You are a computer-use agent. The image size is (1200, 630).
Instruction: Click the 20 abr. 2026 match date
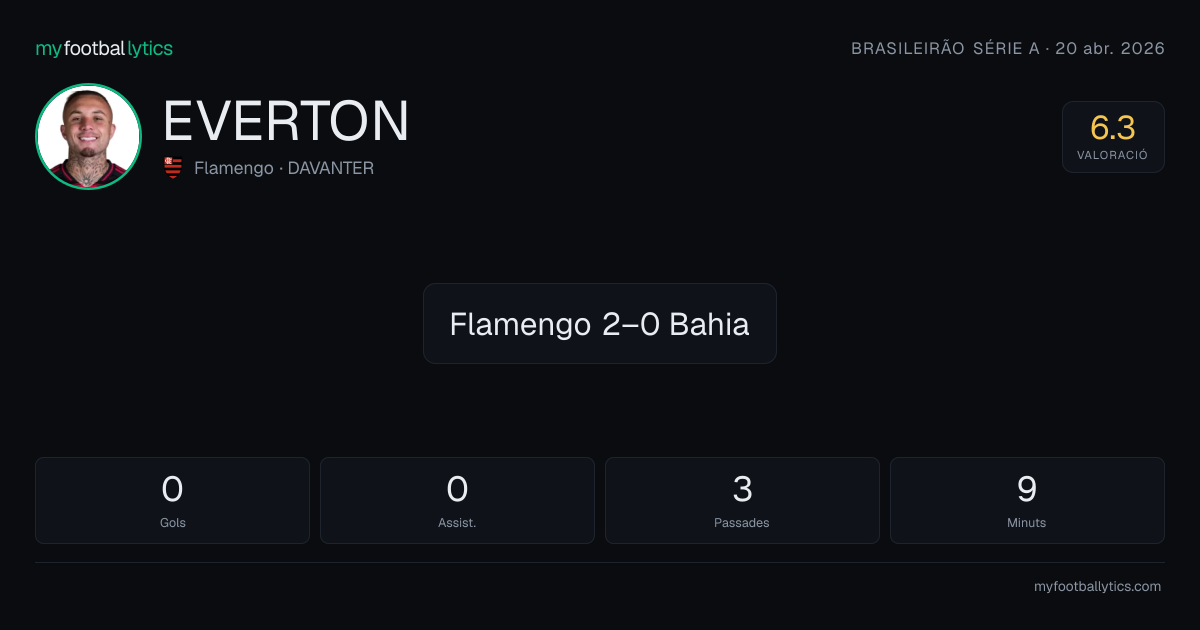(x=1111, y=48)
